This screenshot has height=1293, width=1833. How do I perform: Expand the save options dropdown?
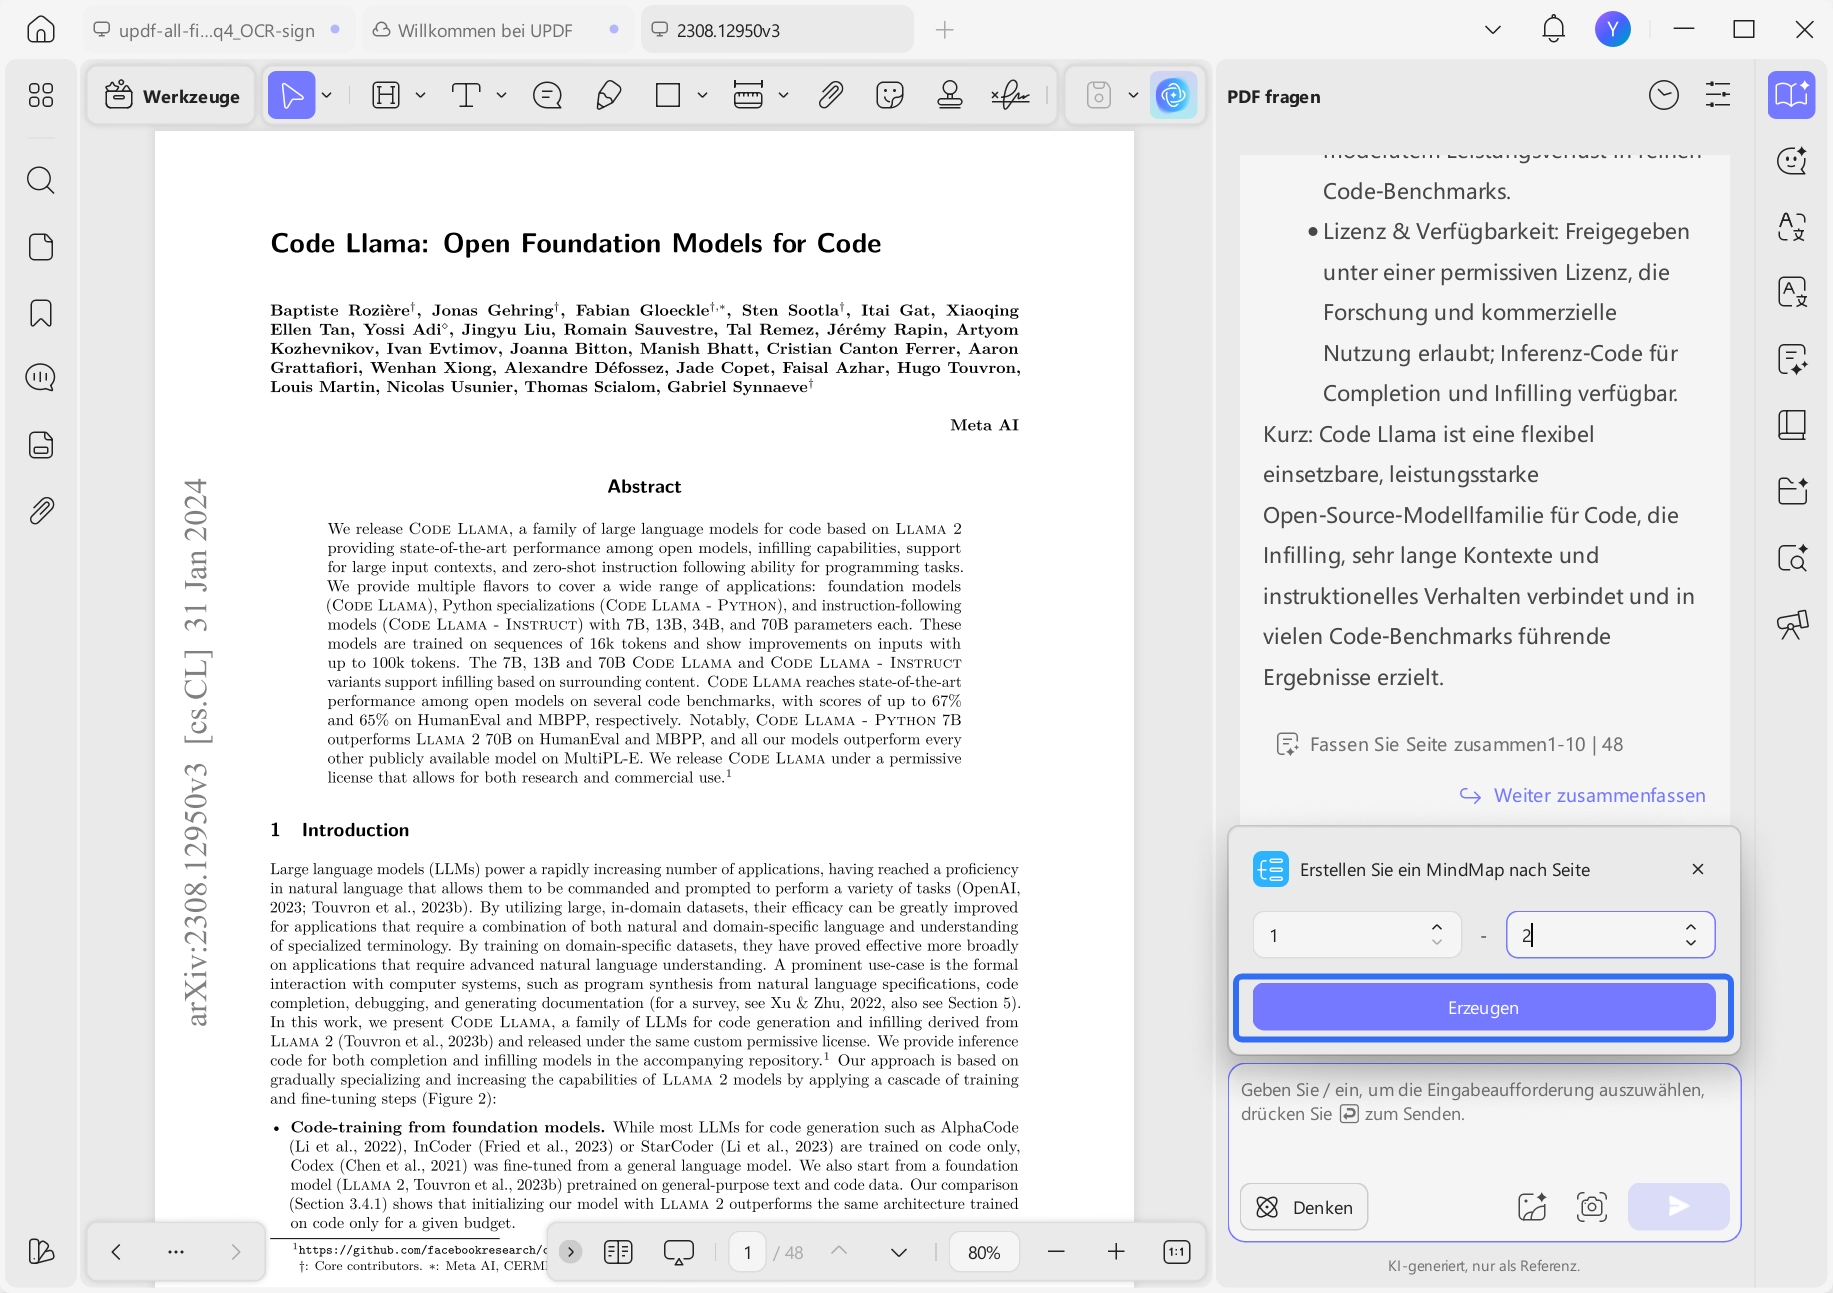click(1133, 96)
